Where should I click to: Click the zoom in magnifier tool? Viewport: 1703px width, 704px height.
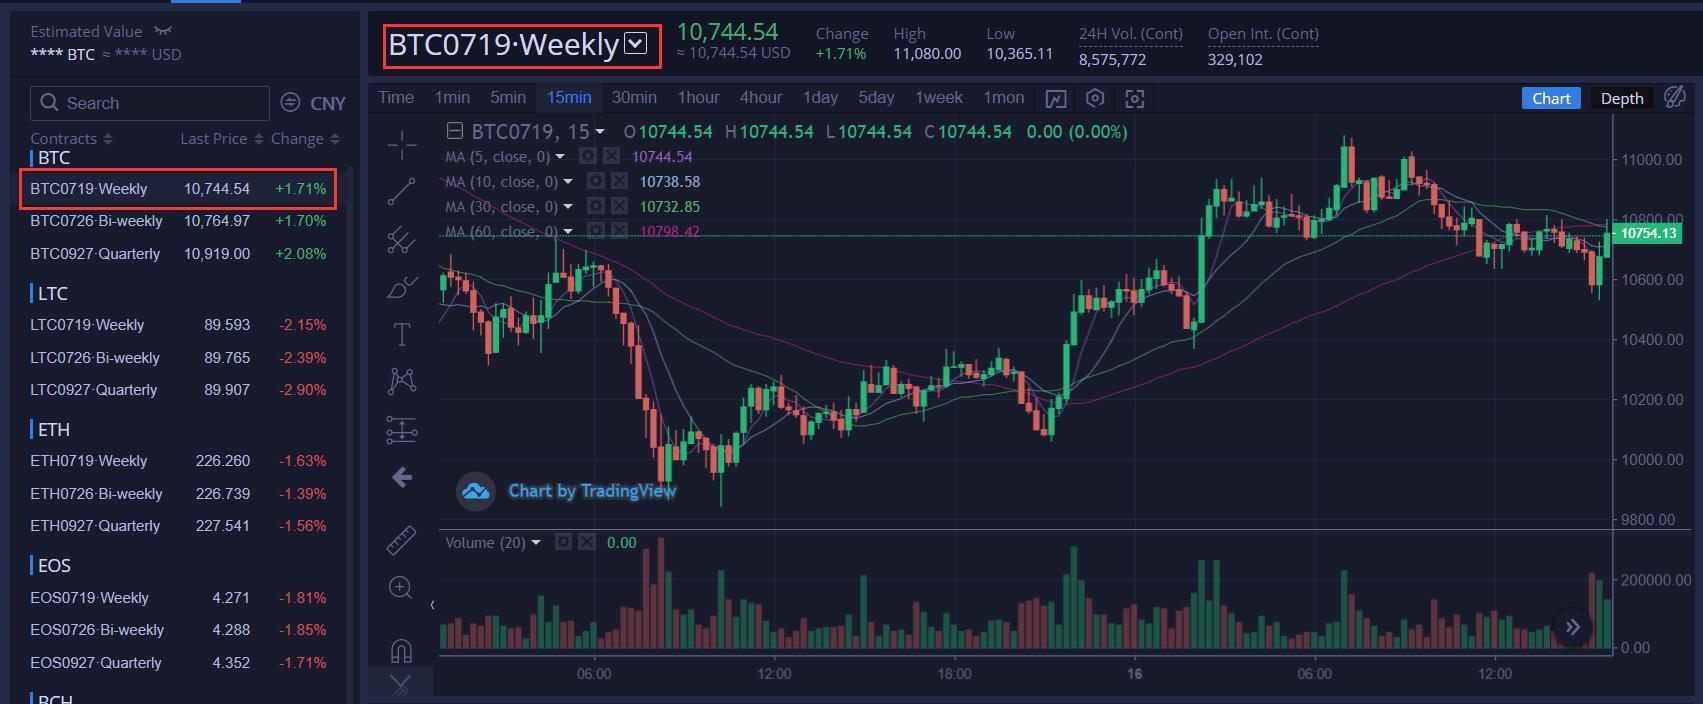(401, 587)
